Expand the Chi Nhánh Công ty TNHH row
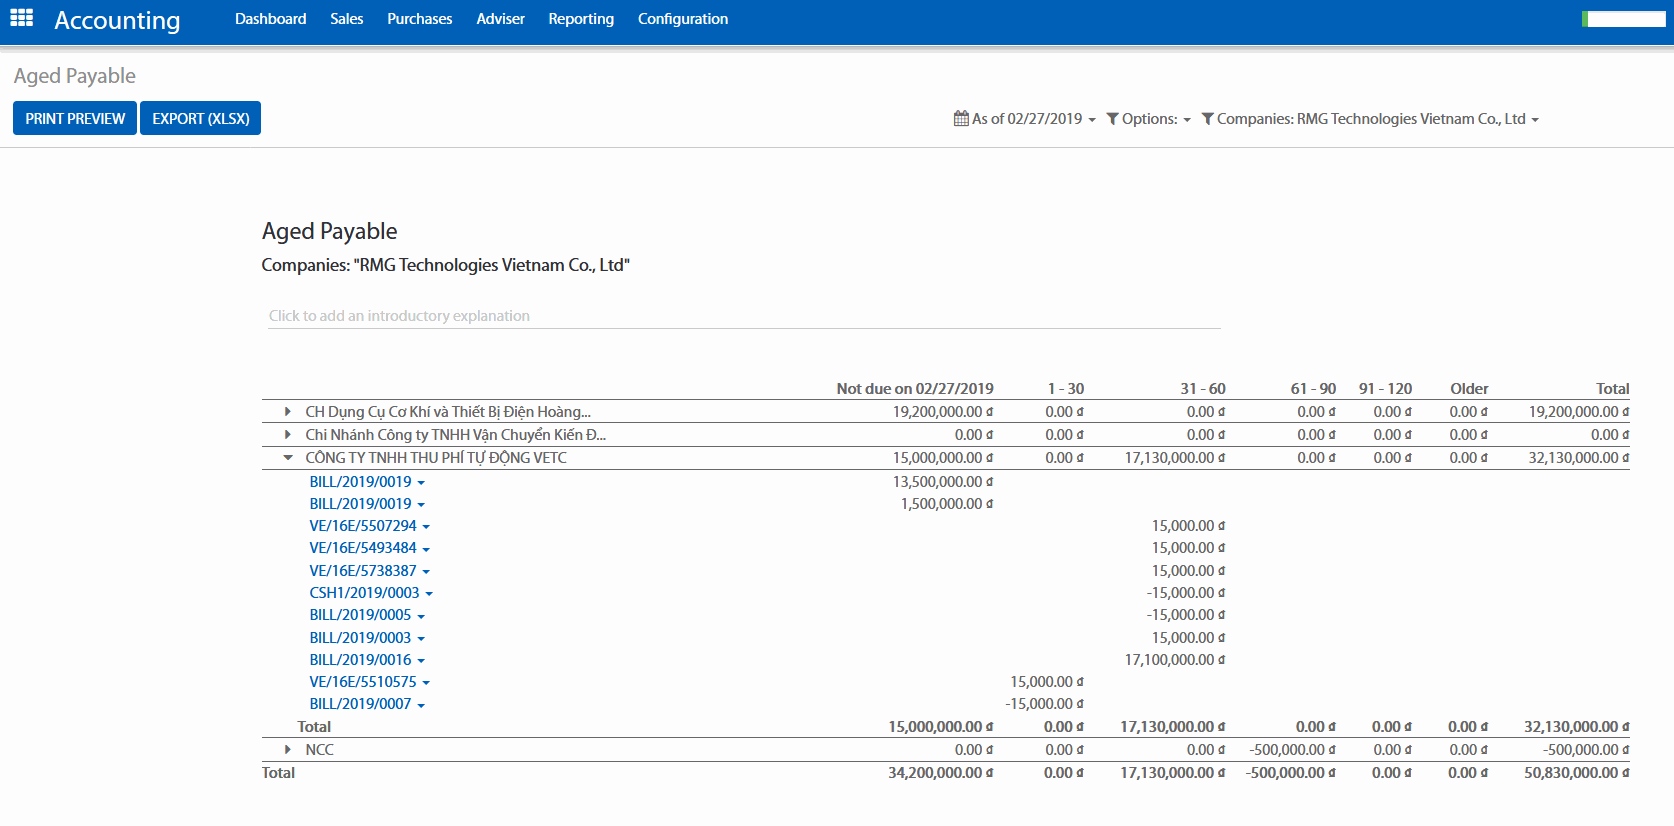Screen dimensions: 1674x826 [x=288, y=435]
